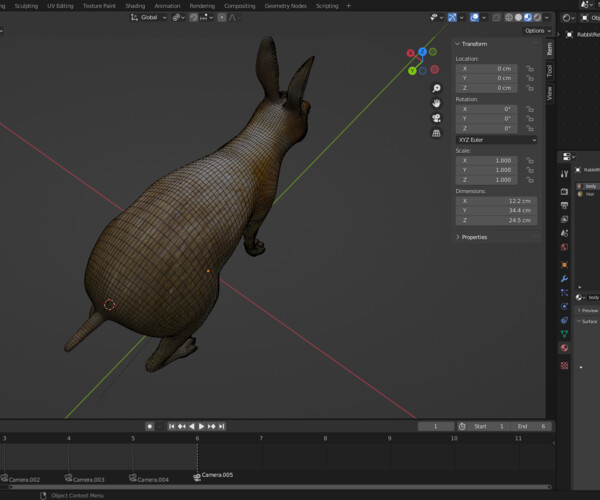Click the green Y axis gizmo

(412, 71)
